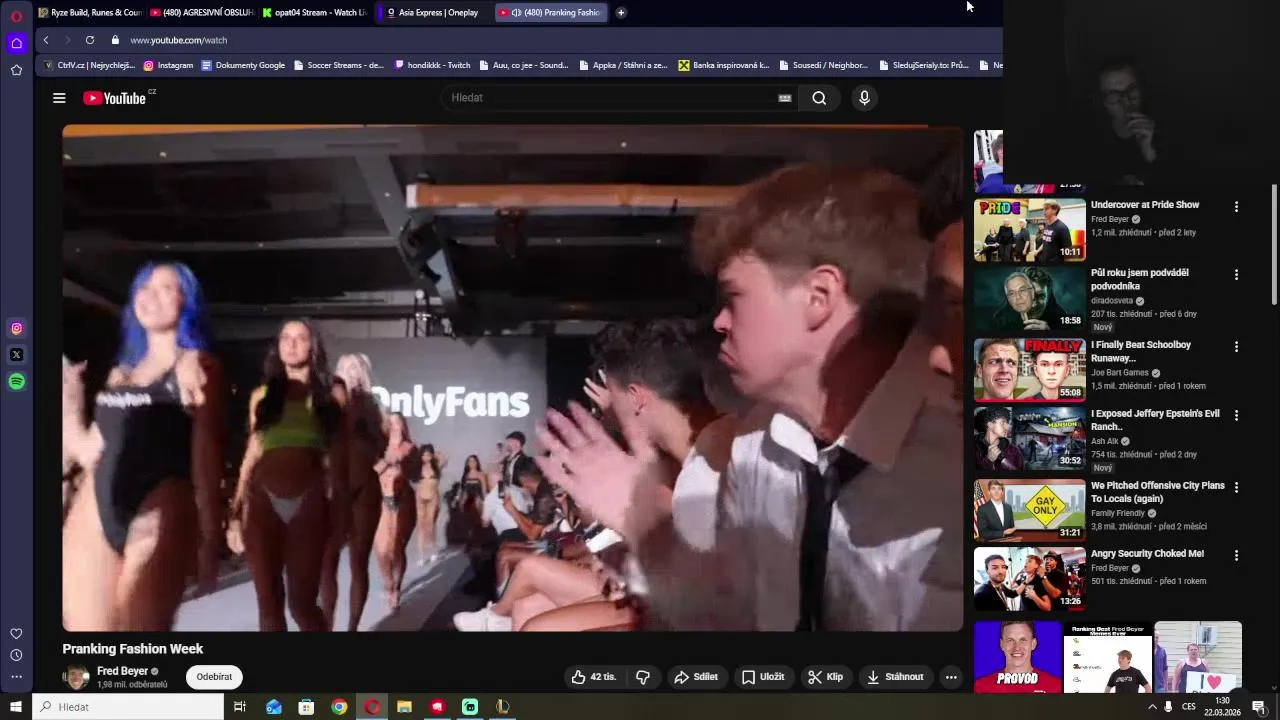This screenshot has width=1280, height=720.
Task: Dislike the video with thumbs-down icon
Action: tap(643, 677)
